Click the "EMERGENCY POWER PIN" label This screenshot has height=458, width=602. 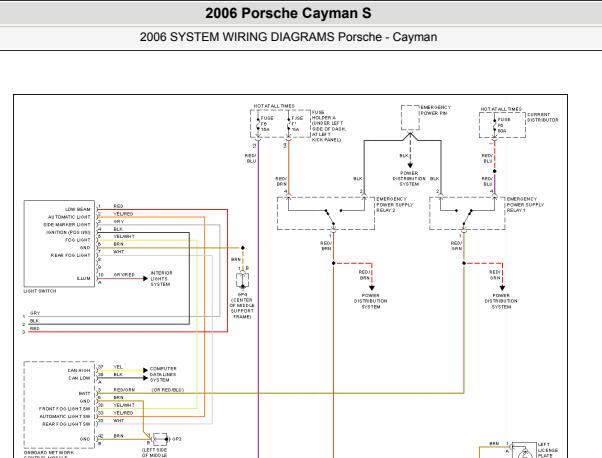point(435,110)
